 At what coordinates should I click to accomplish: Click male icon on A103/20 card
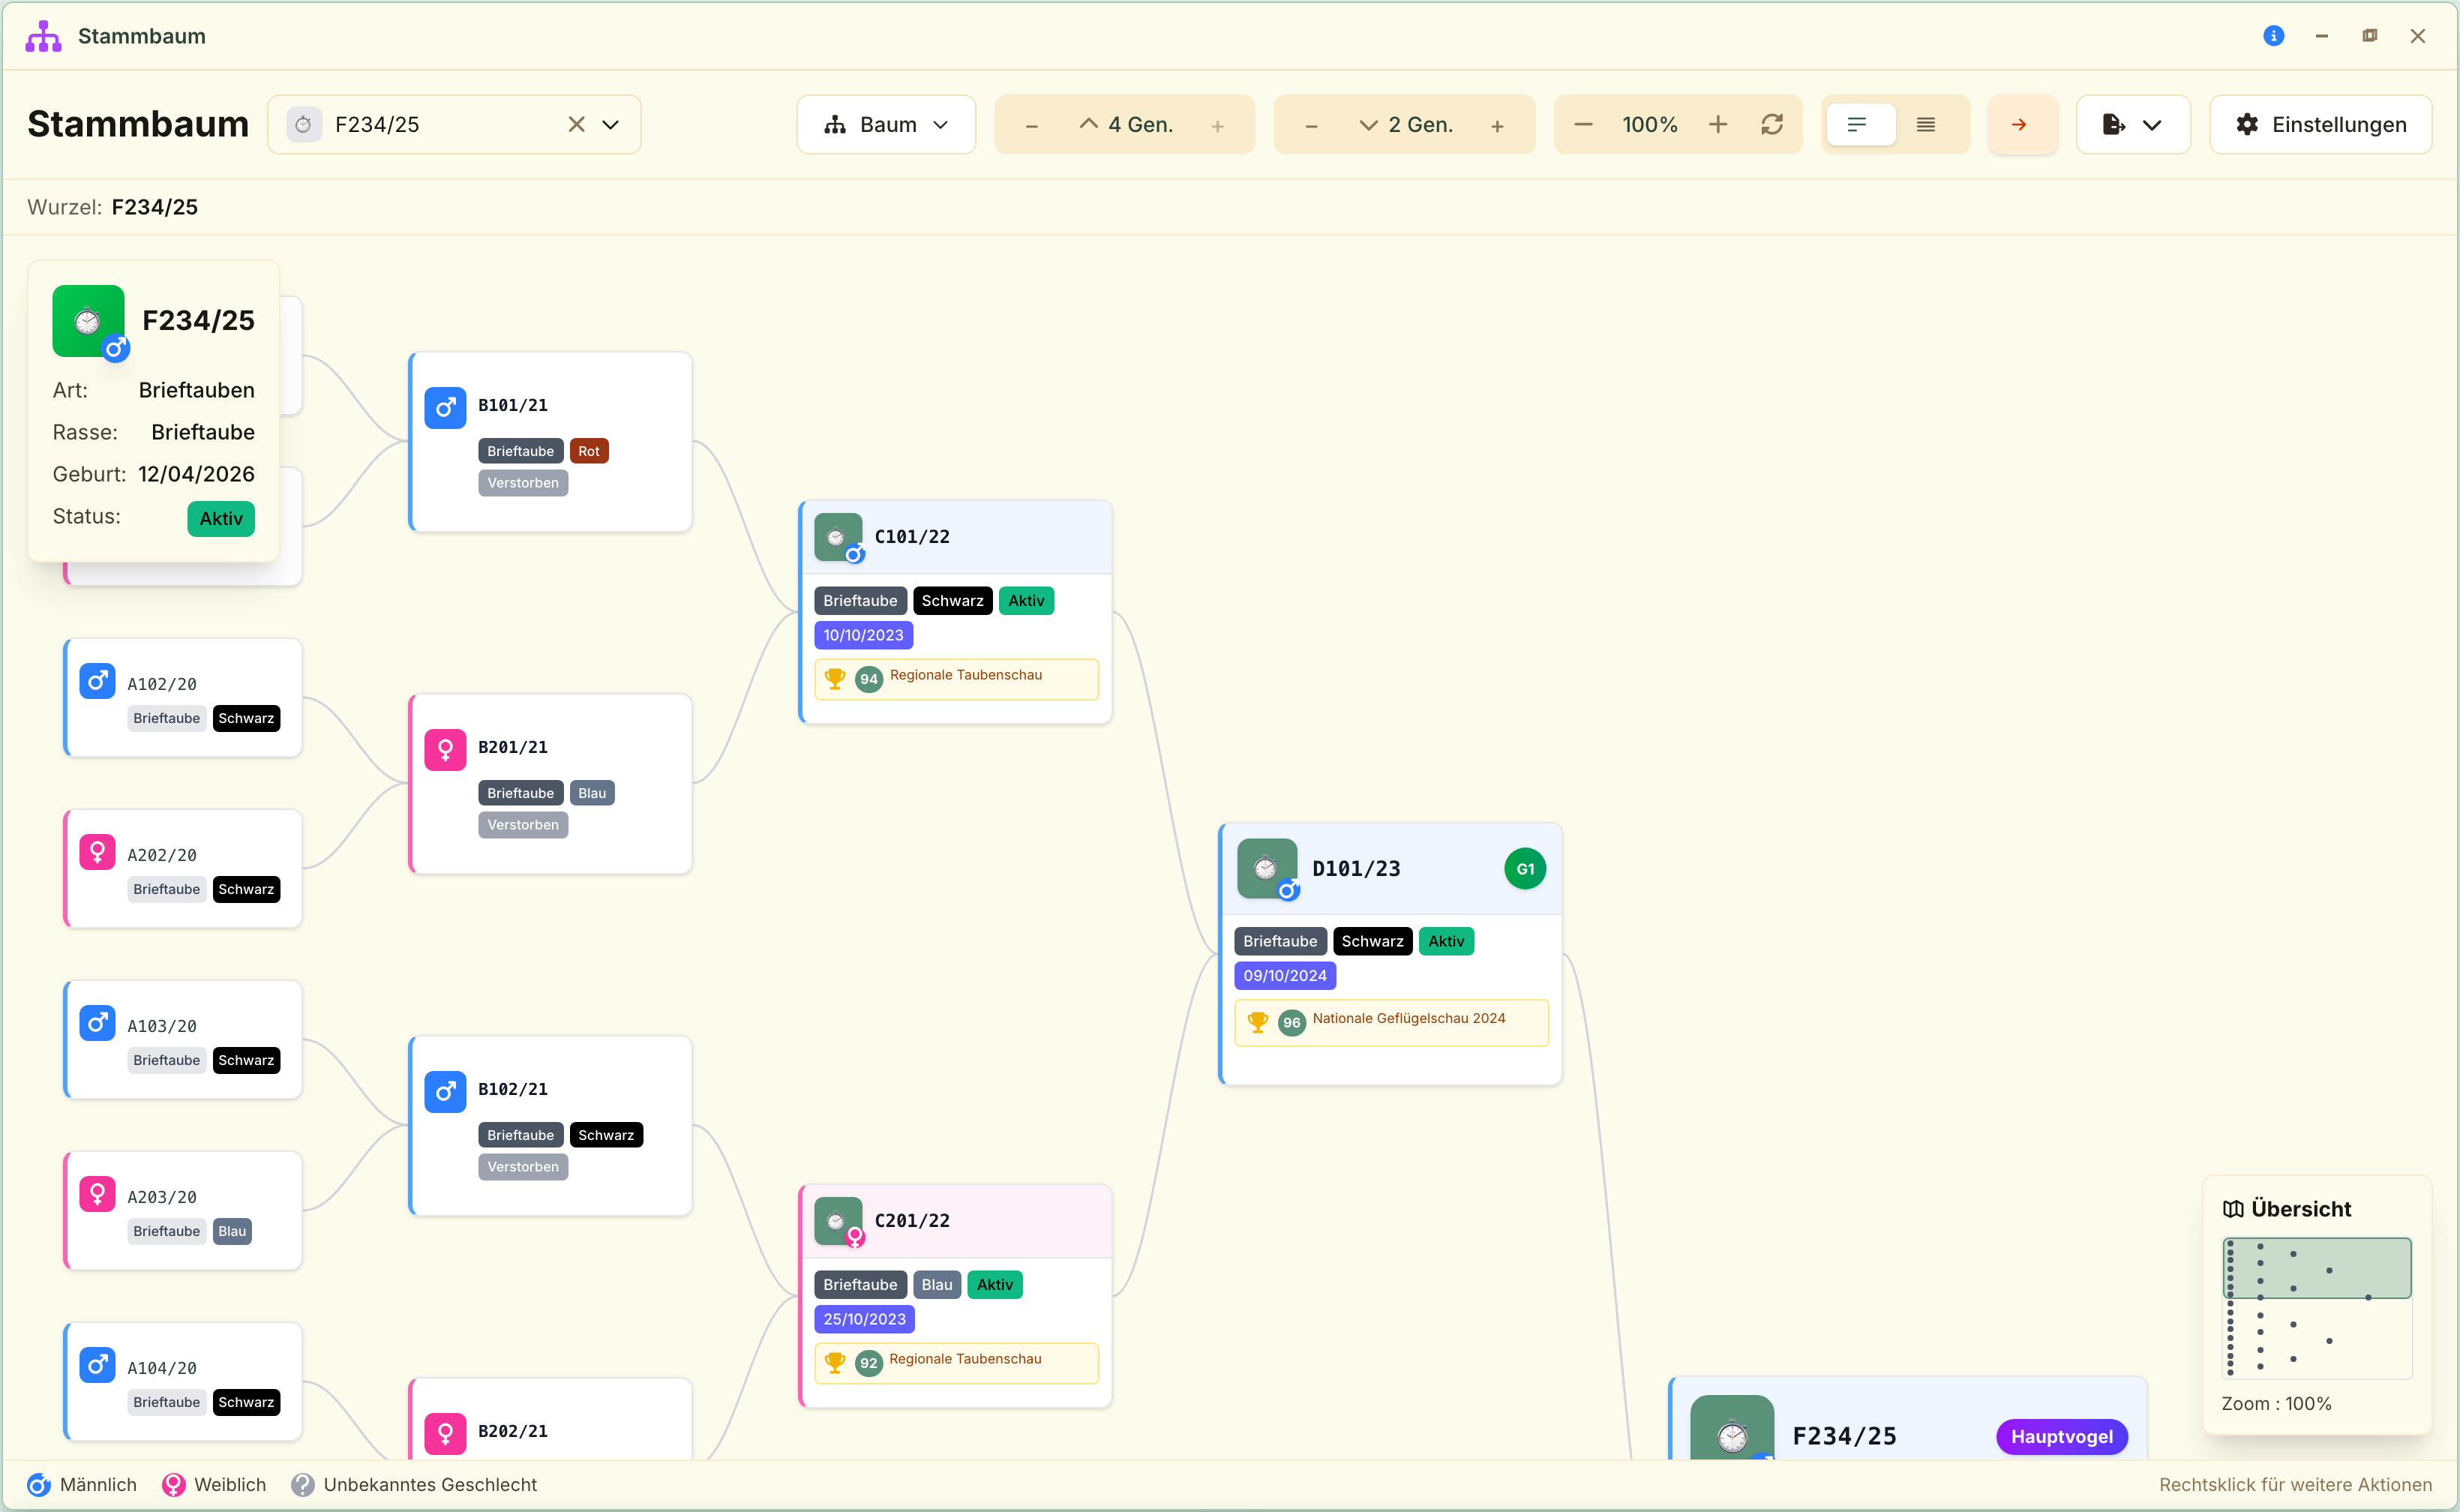pyautogui.click(x=97, y=1023)
